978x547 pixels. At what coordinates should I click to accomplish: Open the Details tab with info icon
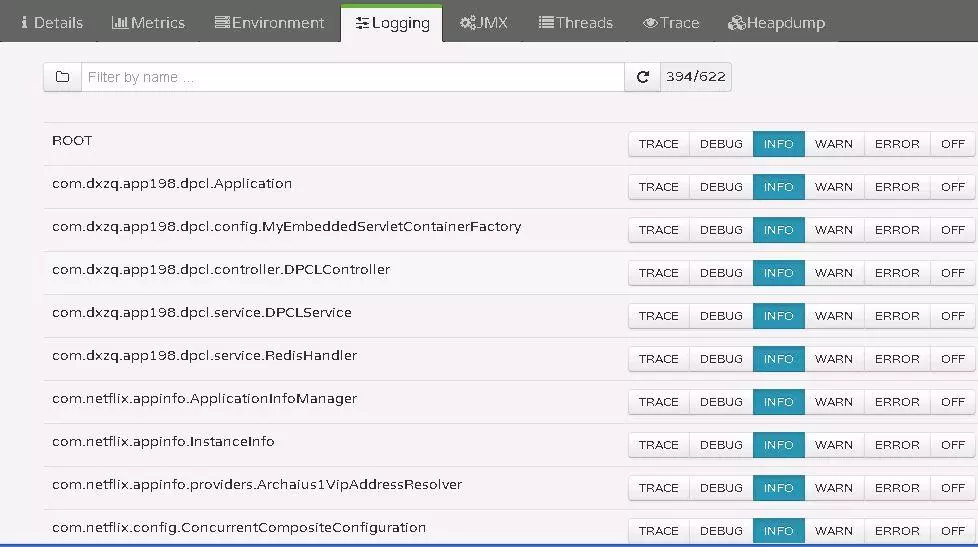click(52, 22)
